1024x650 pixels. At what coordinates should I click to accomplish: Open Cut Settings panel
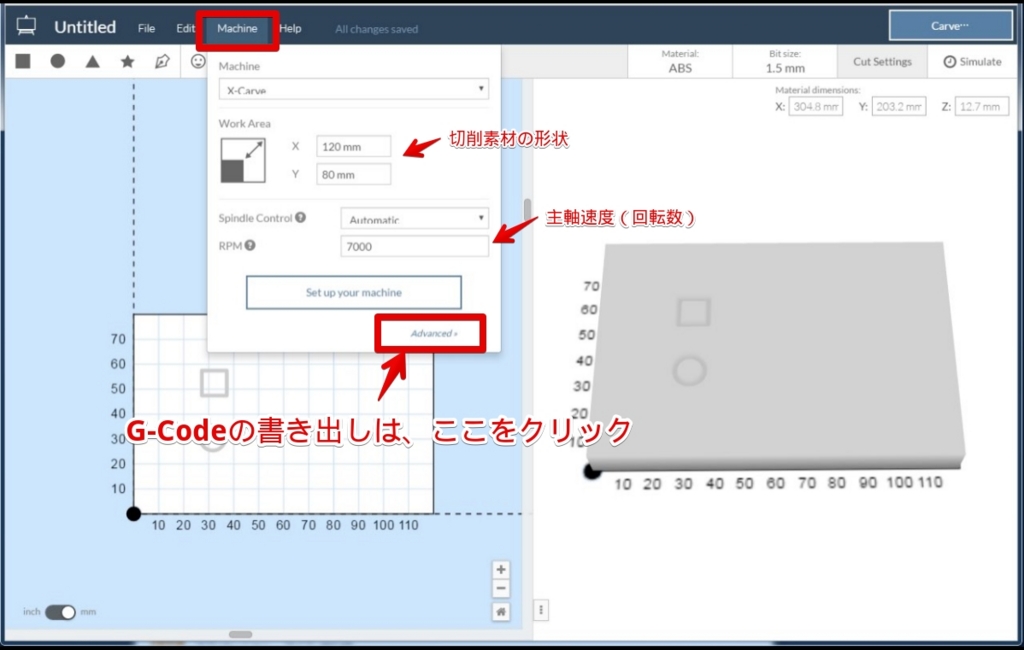coord(882,61)
